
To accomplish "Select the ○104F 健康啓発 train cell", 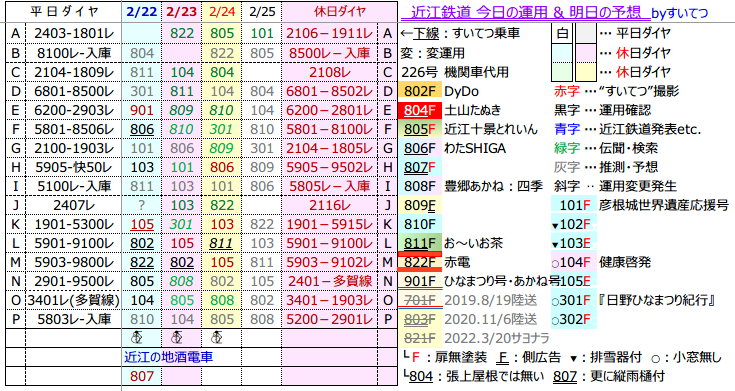I will pos(574,262).
